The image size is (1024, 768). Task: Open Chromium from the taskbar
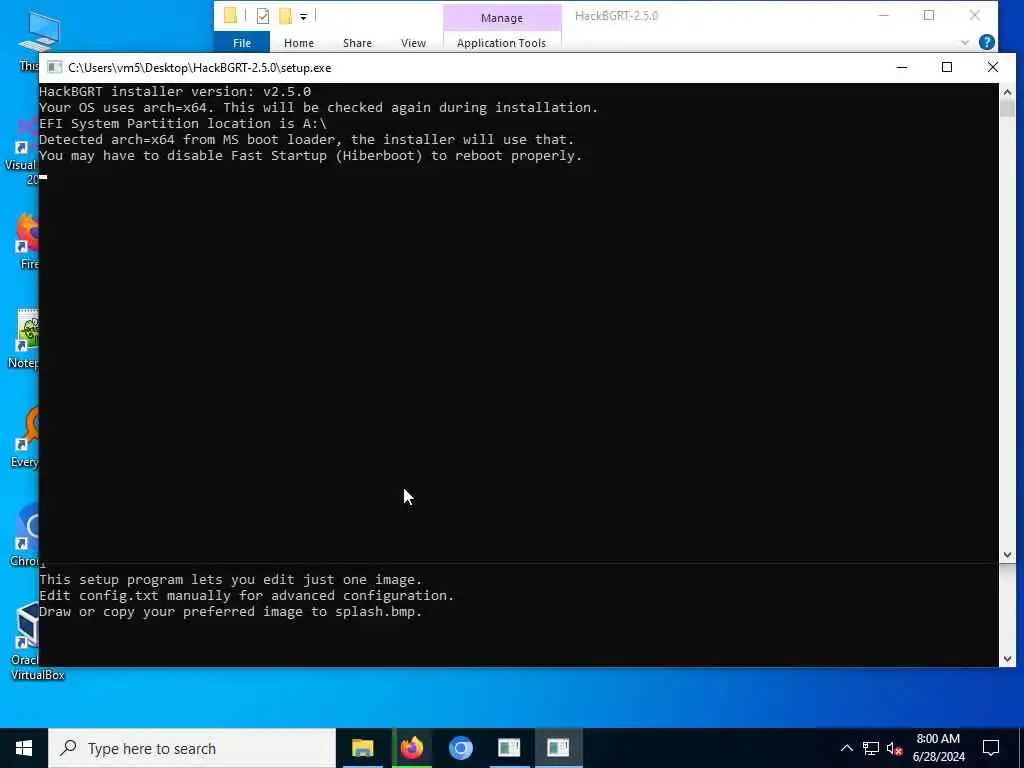(x=460, y=748)
